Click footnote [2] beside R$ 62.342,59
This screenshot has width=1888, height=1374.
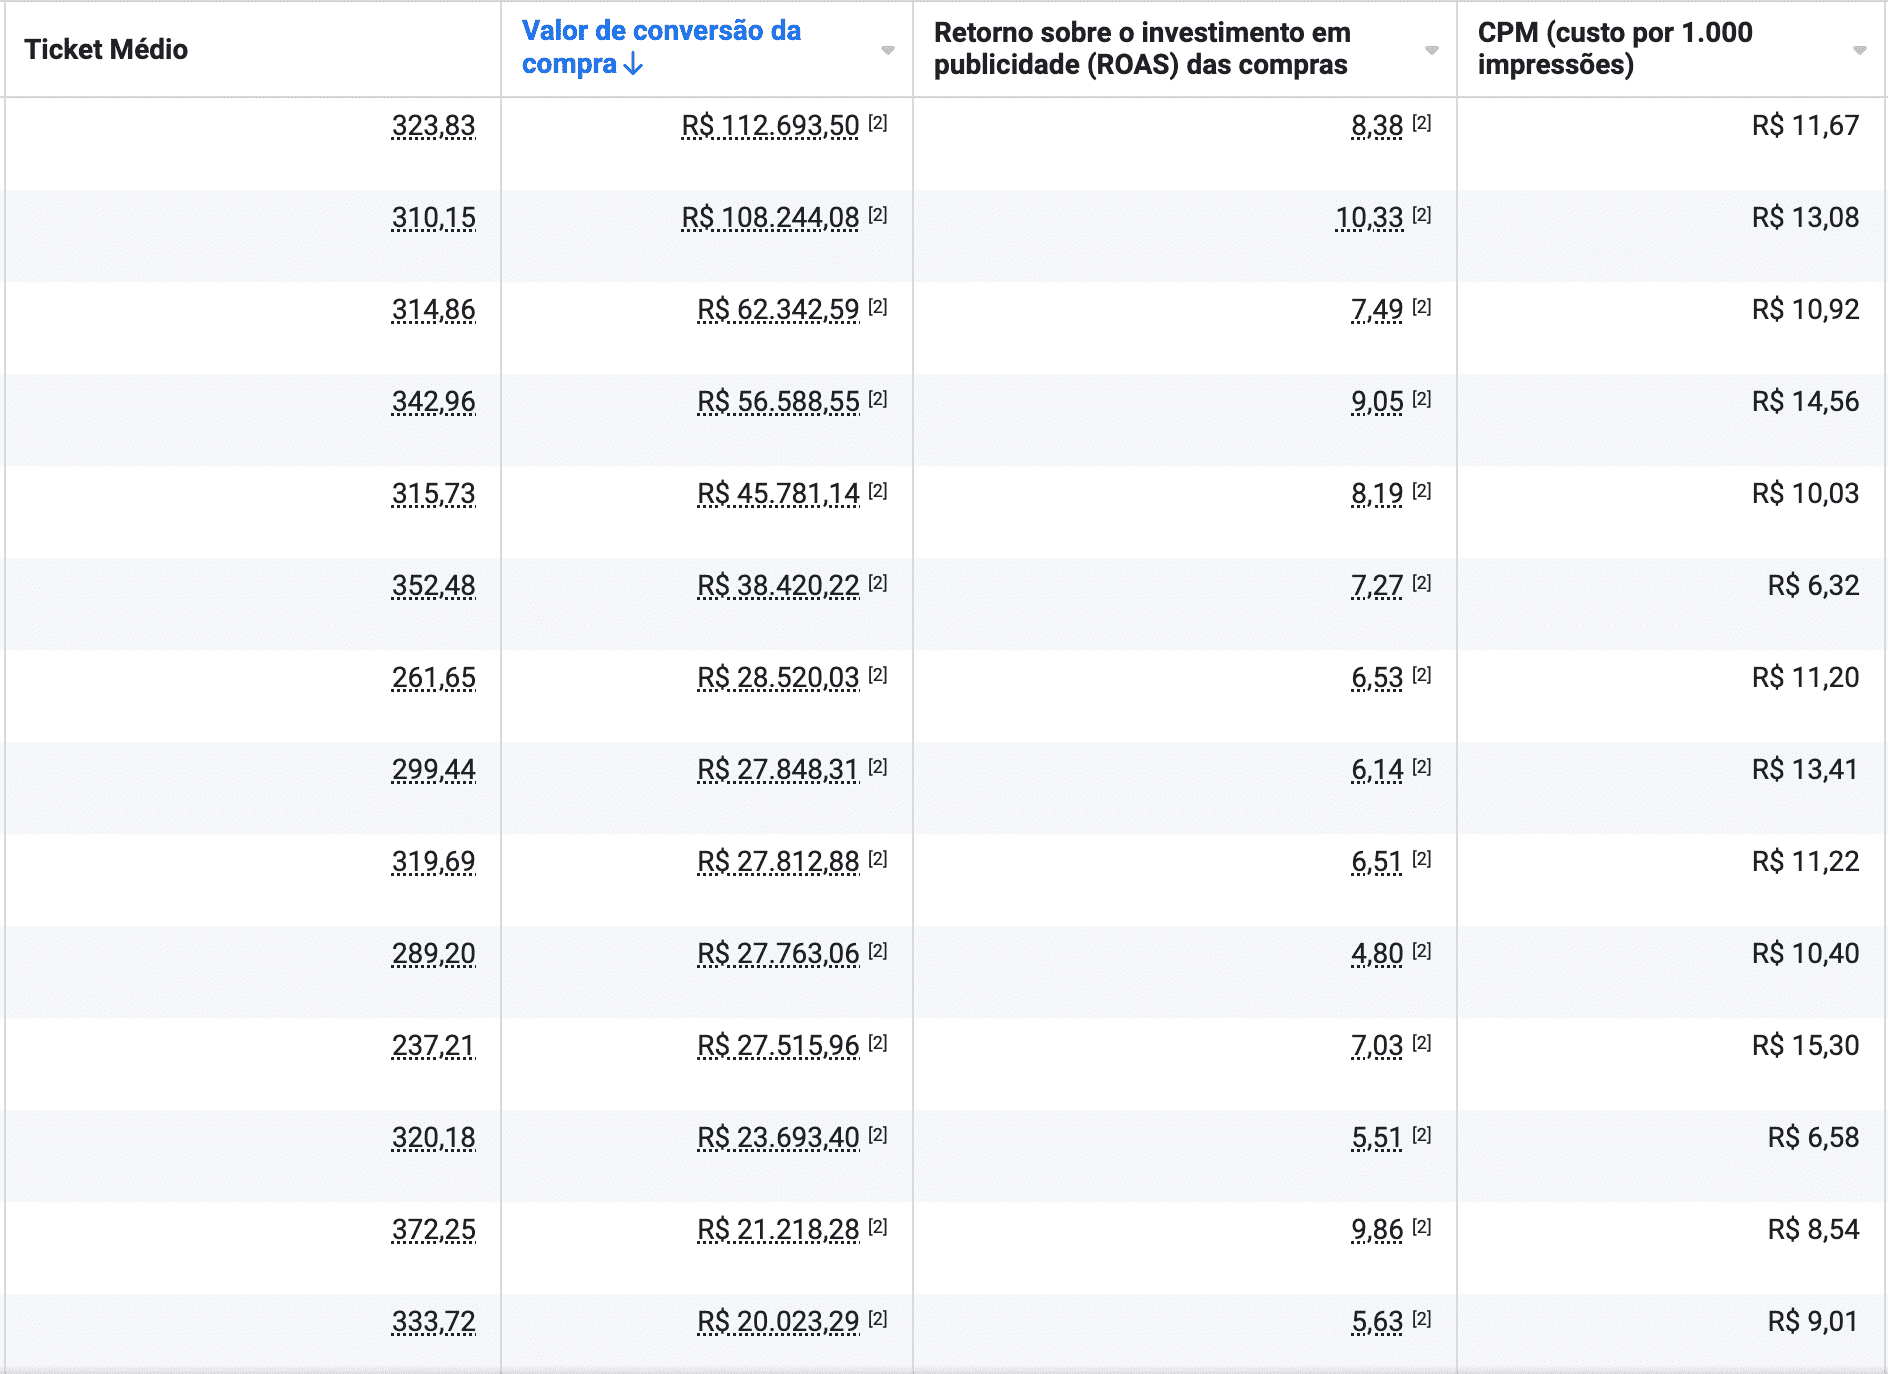[878, 307]
